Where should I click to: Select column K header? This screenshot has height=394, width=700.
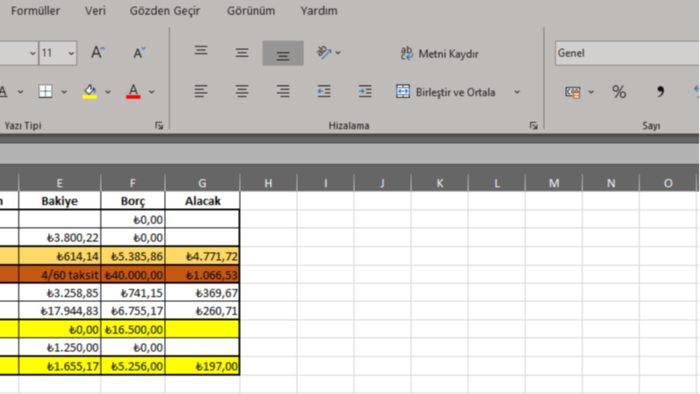pyautogui.click(x=440, y=183)
